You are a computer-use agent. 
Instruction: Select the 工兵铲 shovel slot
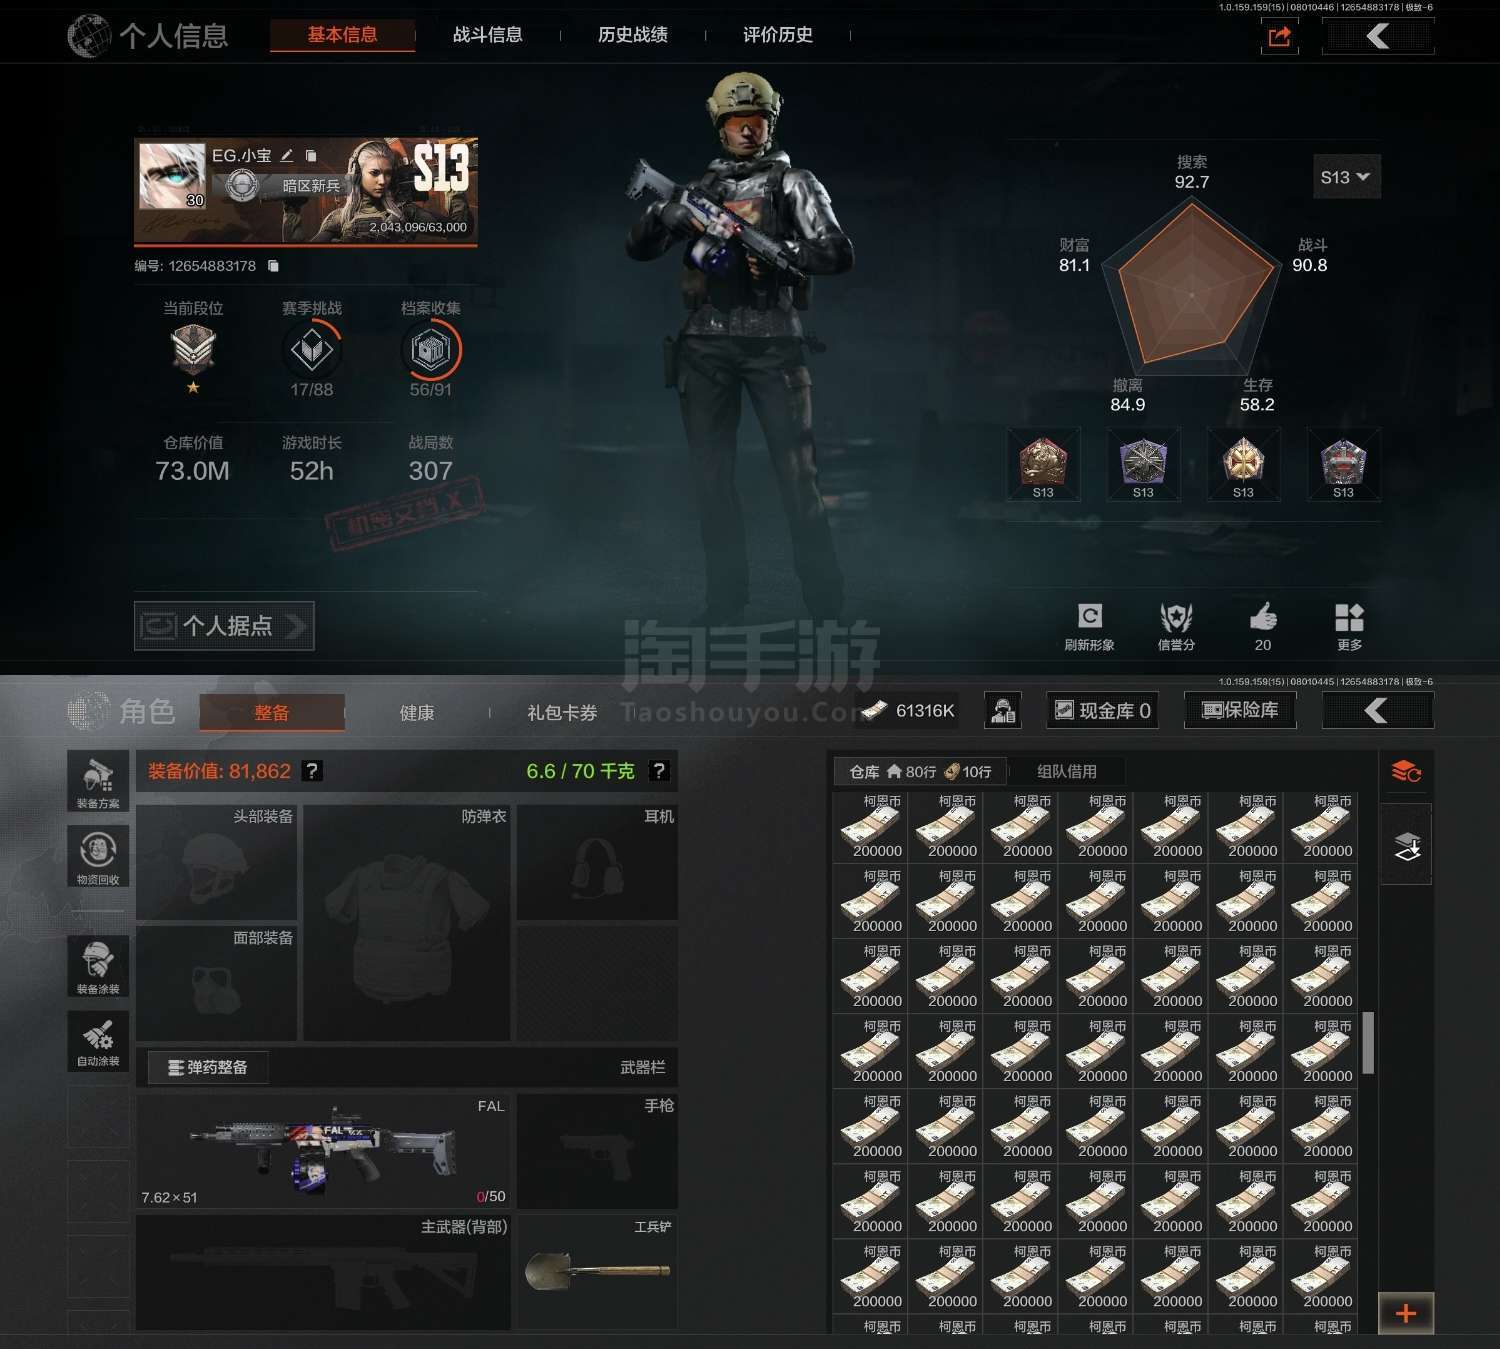tap(597, 1273)
